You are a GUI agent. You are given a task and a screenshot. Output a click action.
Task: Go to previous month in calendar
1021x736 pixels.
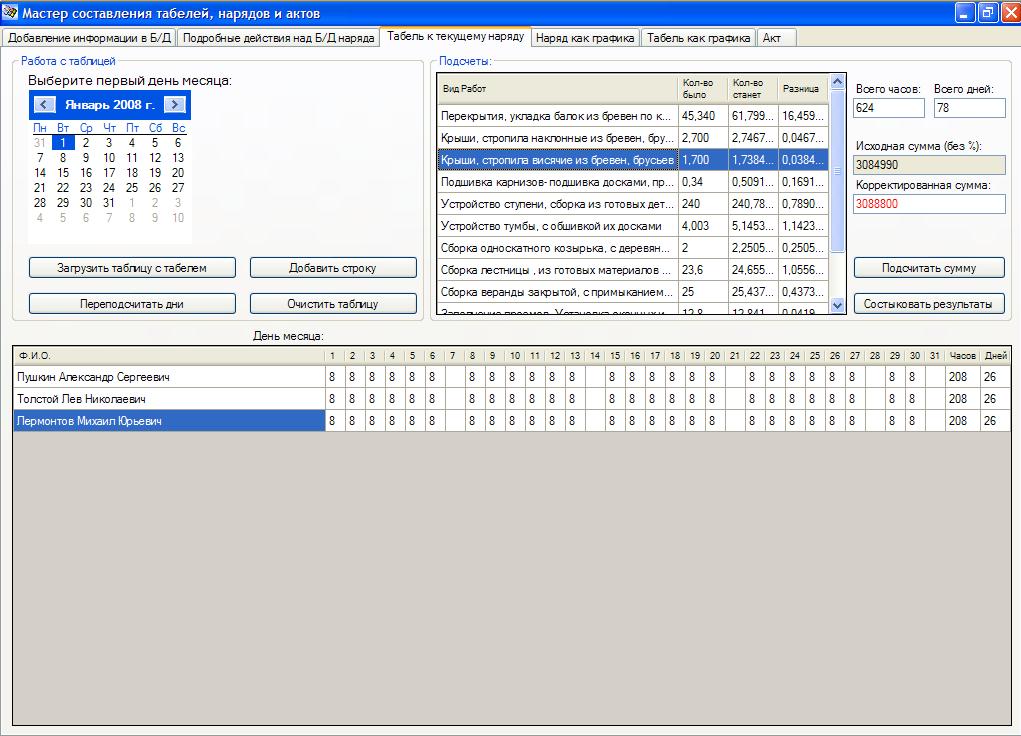pyautogui.click(x=44, y=104)
